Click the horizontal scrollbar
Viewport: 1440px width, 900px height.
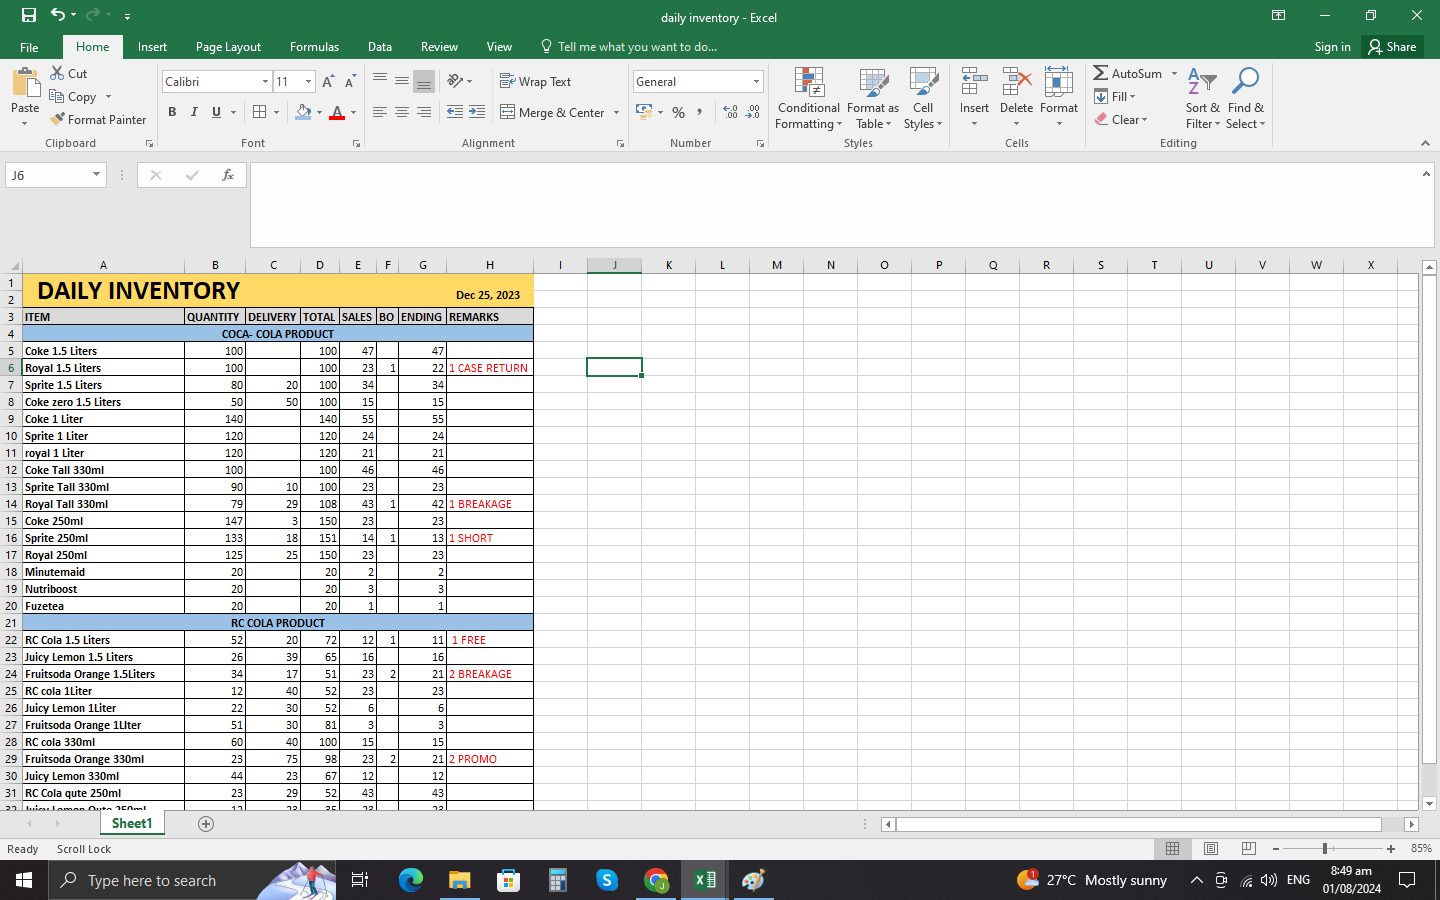coord(1139,825)
